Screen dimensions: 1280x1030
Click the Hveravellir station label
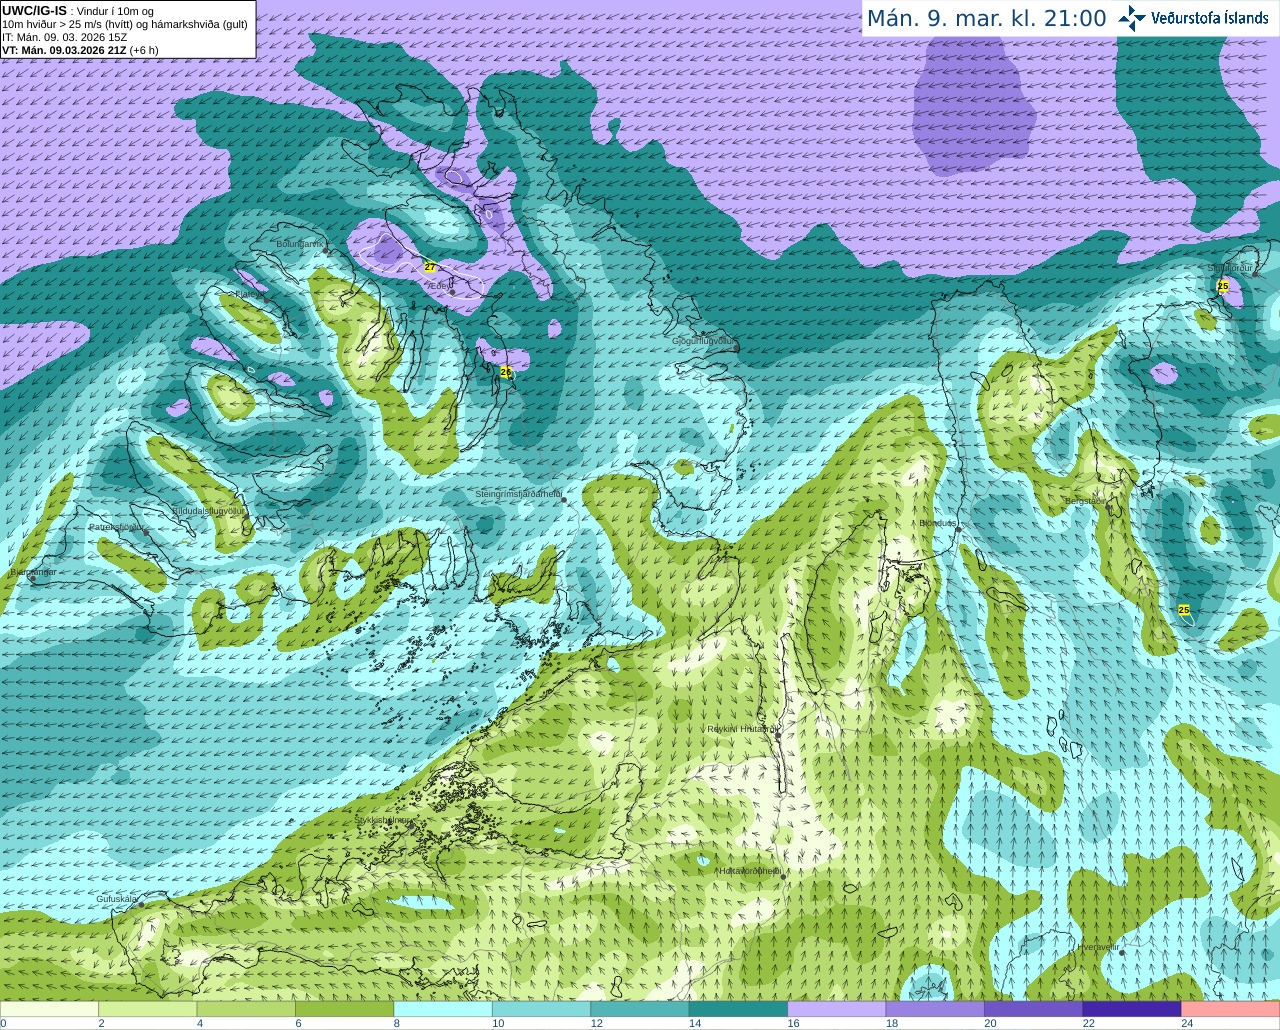pyautogui.click(x=1099, y=946)
